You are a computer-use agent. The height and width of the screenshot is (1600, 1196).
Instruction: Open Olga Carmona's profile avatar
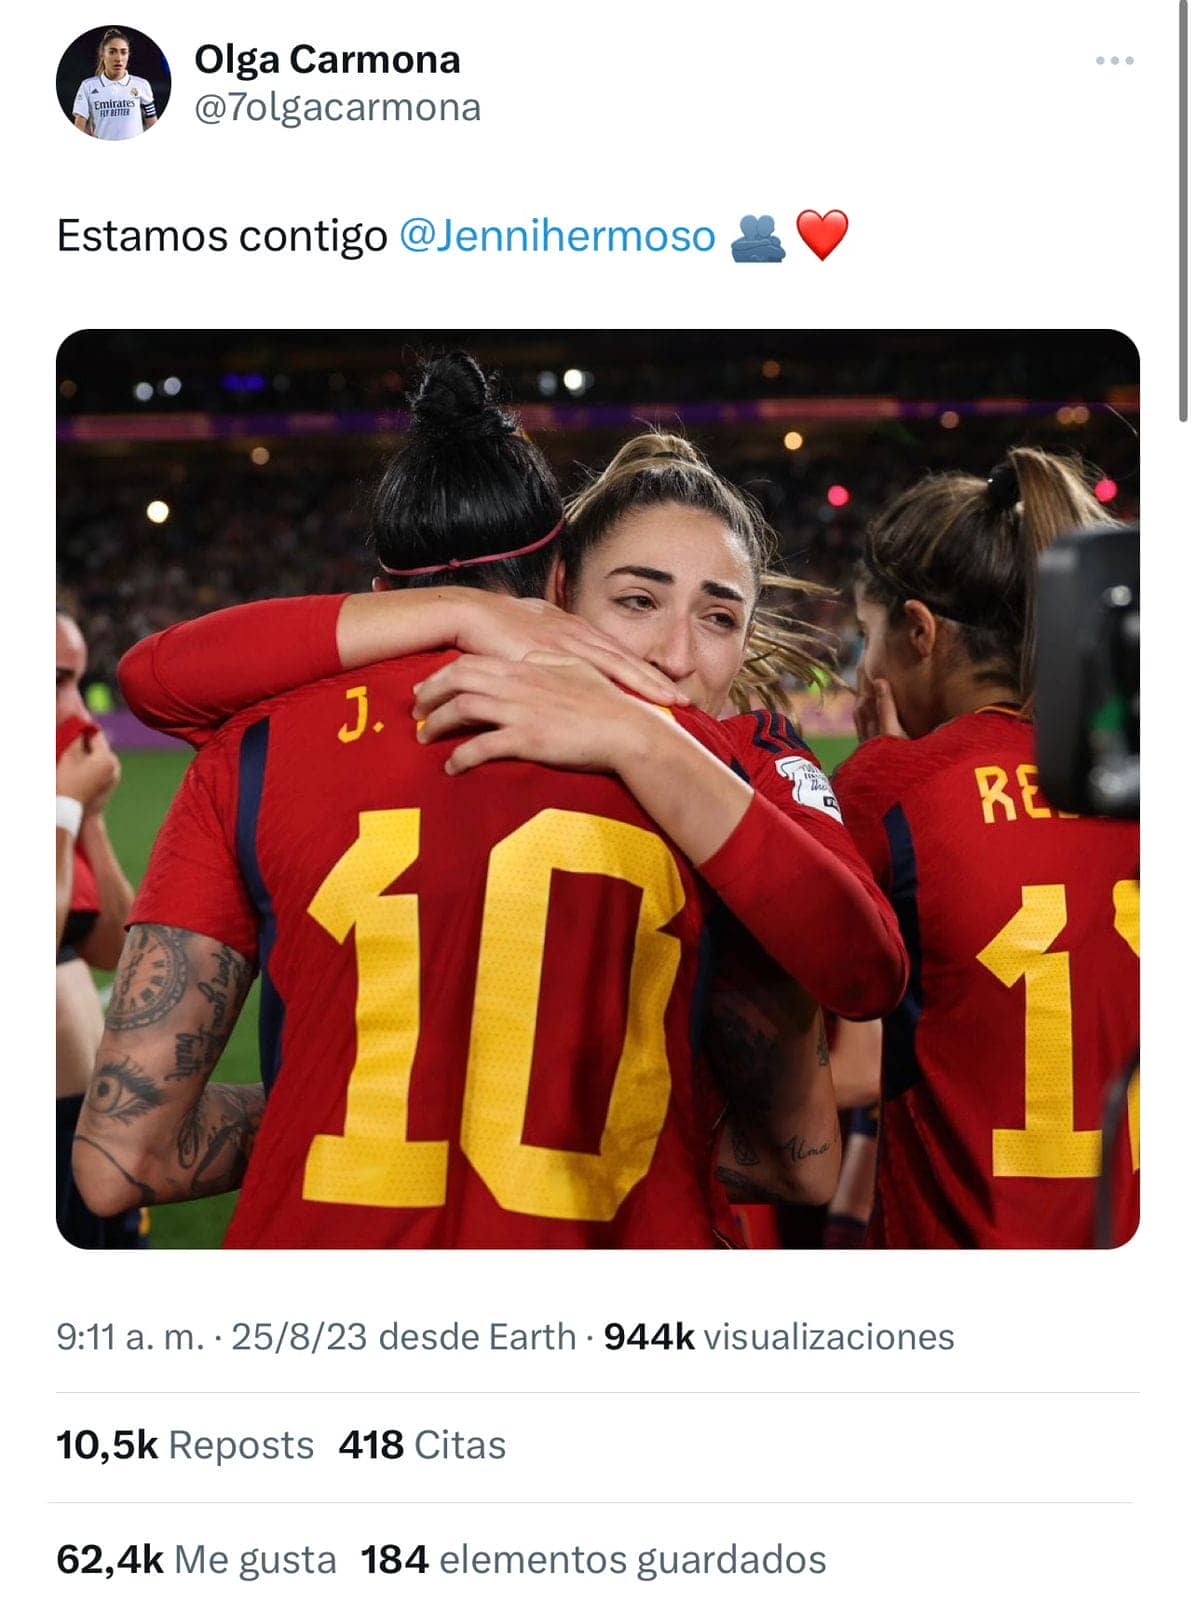coord(113,83)
